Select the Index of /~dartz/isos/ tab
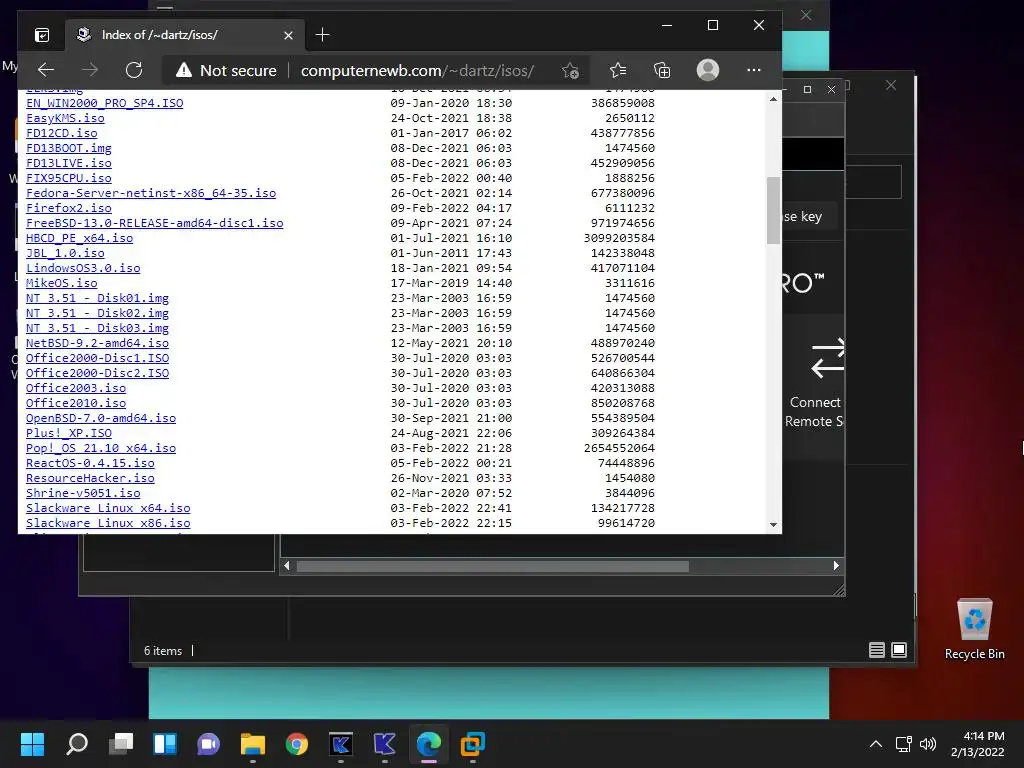 184,35
